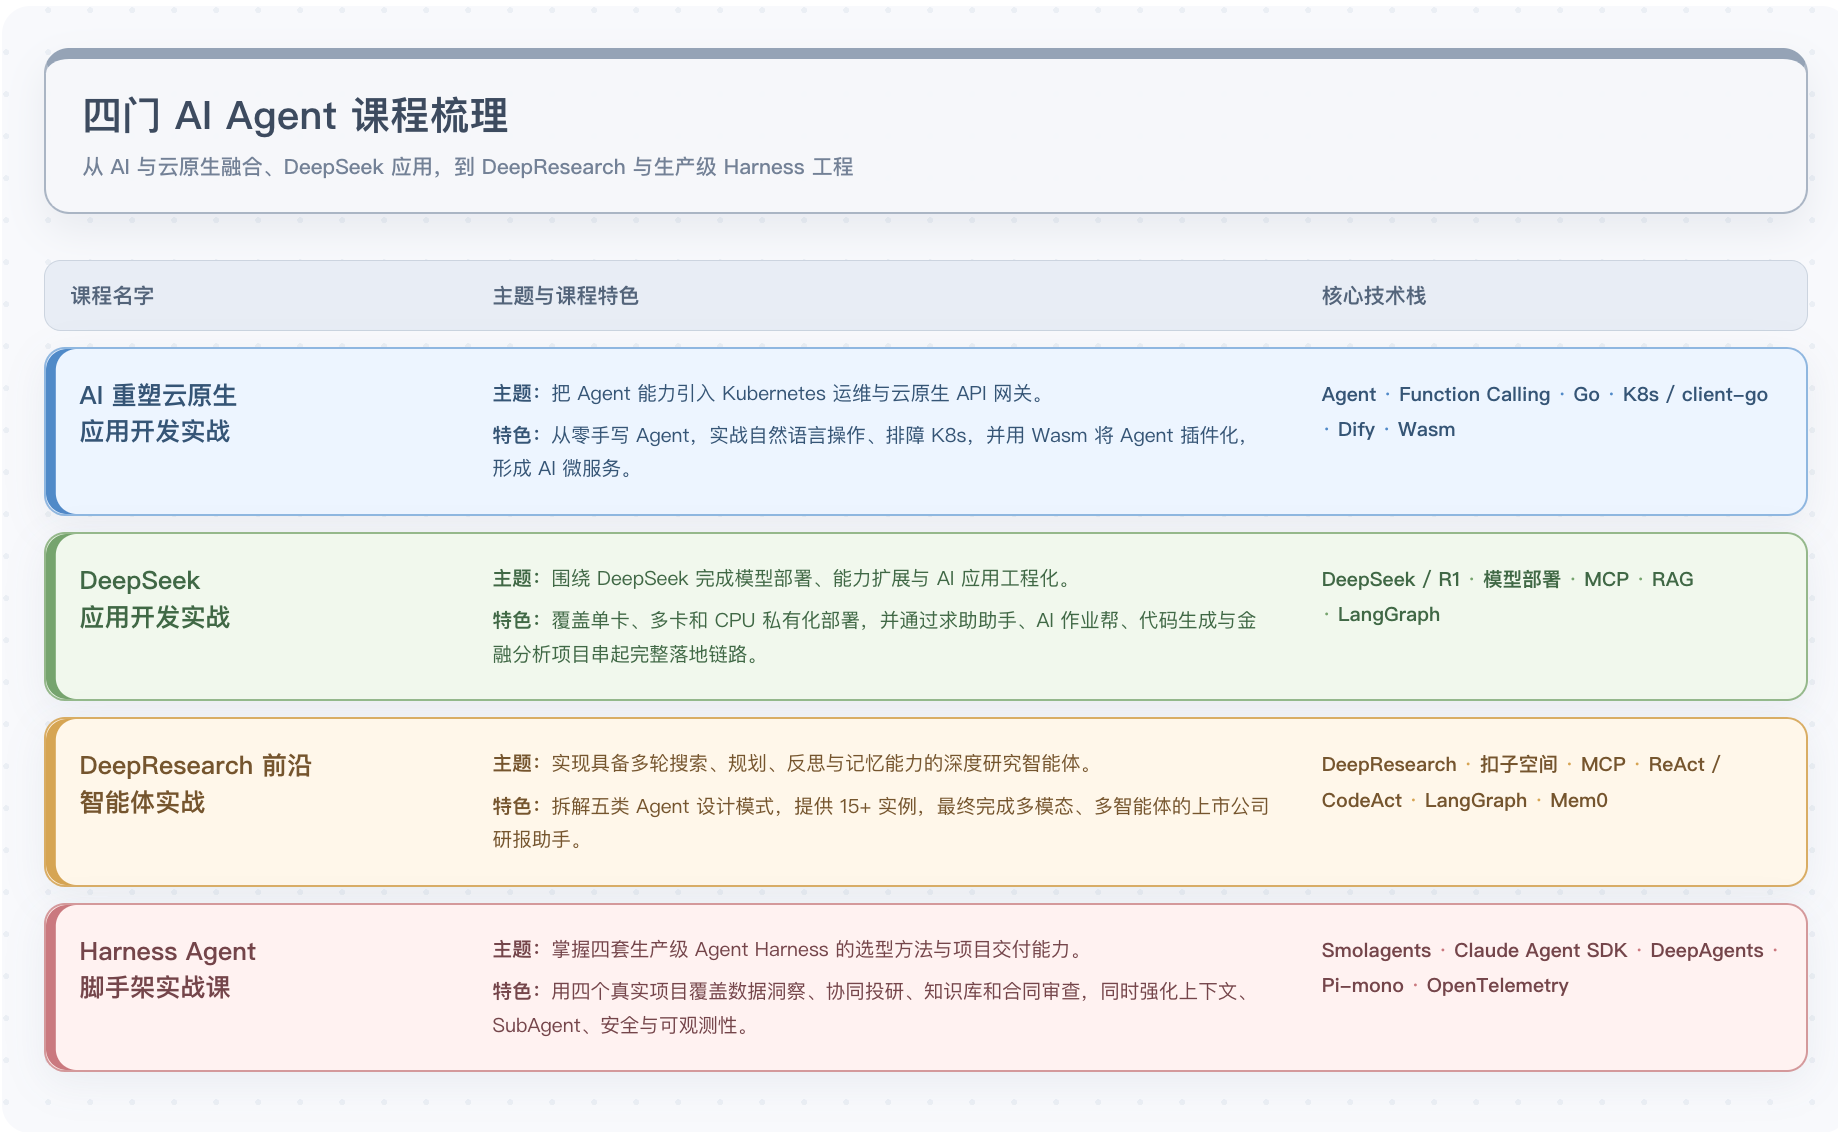Viewport: 1838px width, 1132px height.
Task: Select the RAG tag in DeepSeek row
Action: (x=1672, y=579)
